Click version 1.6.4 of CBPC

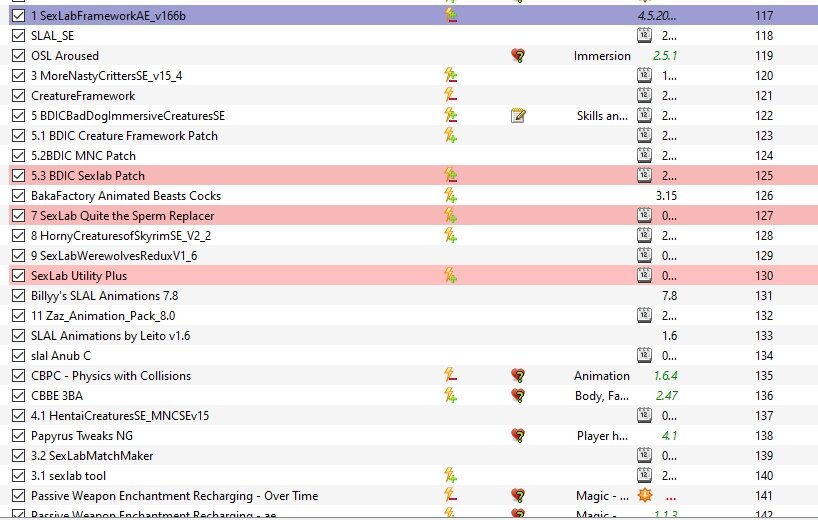(x=666, y=376)
